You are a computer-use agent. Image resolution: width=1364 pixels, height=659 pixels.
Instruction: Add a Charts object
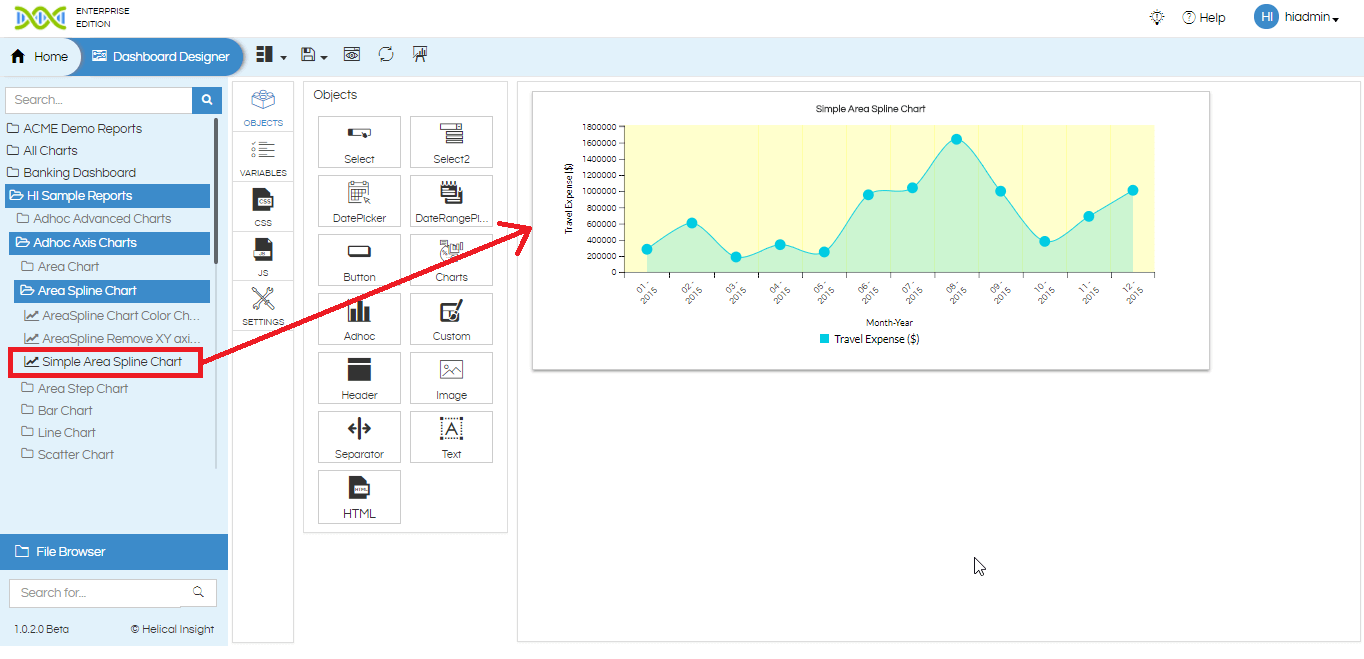coord(451,260)
